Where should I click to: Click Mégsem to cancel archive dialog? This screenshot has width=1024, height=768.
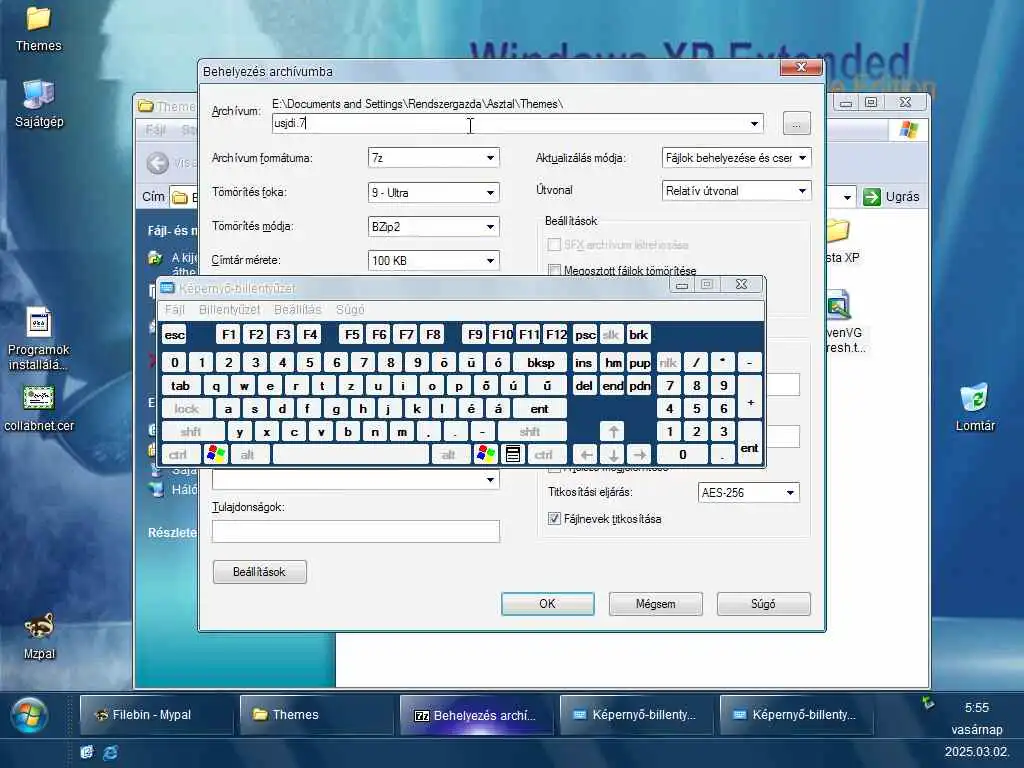[x=656, y=603]
